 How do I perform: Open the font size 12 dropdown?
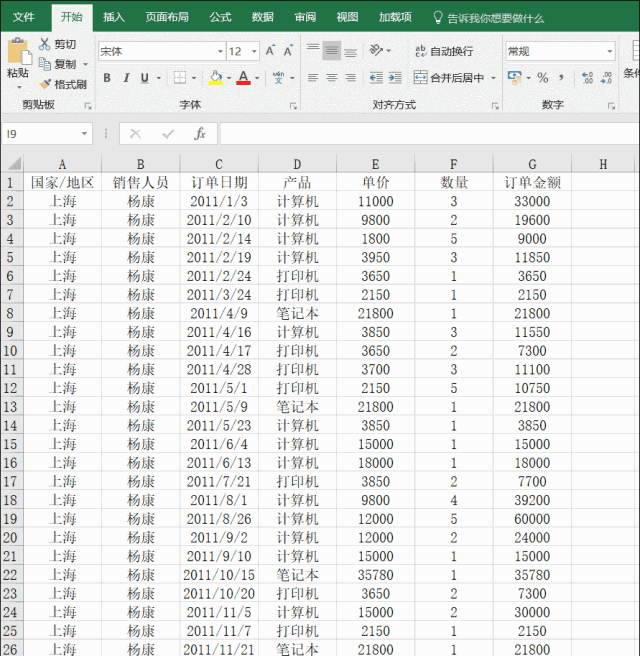(x=254, y=51)
